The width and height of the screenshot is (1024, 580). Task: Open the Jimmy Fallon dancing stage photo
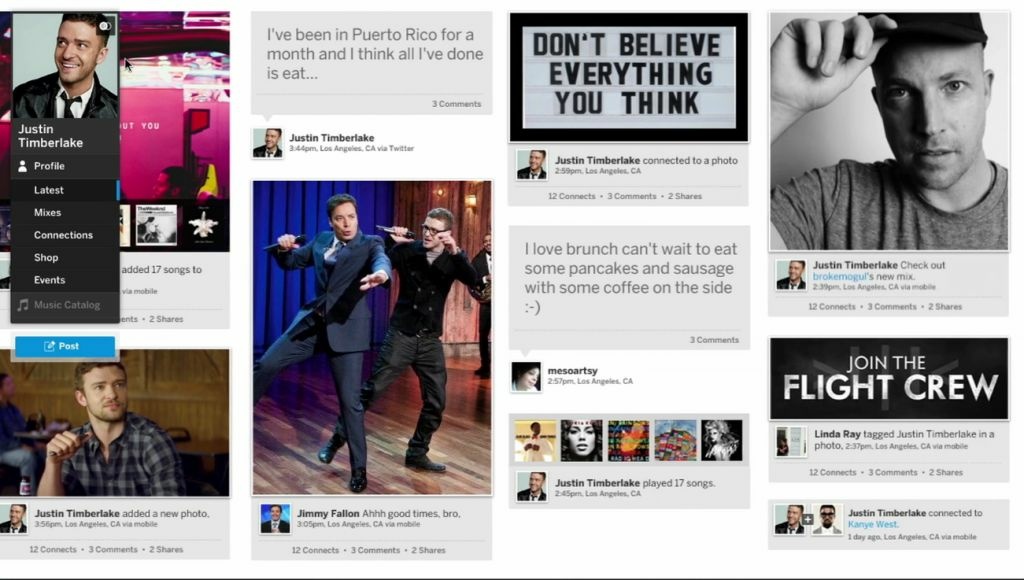pyautogui.click(x=372, y=338)
